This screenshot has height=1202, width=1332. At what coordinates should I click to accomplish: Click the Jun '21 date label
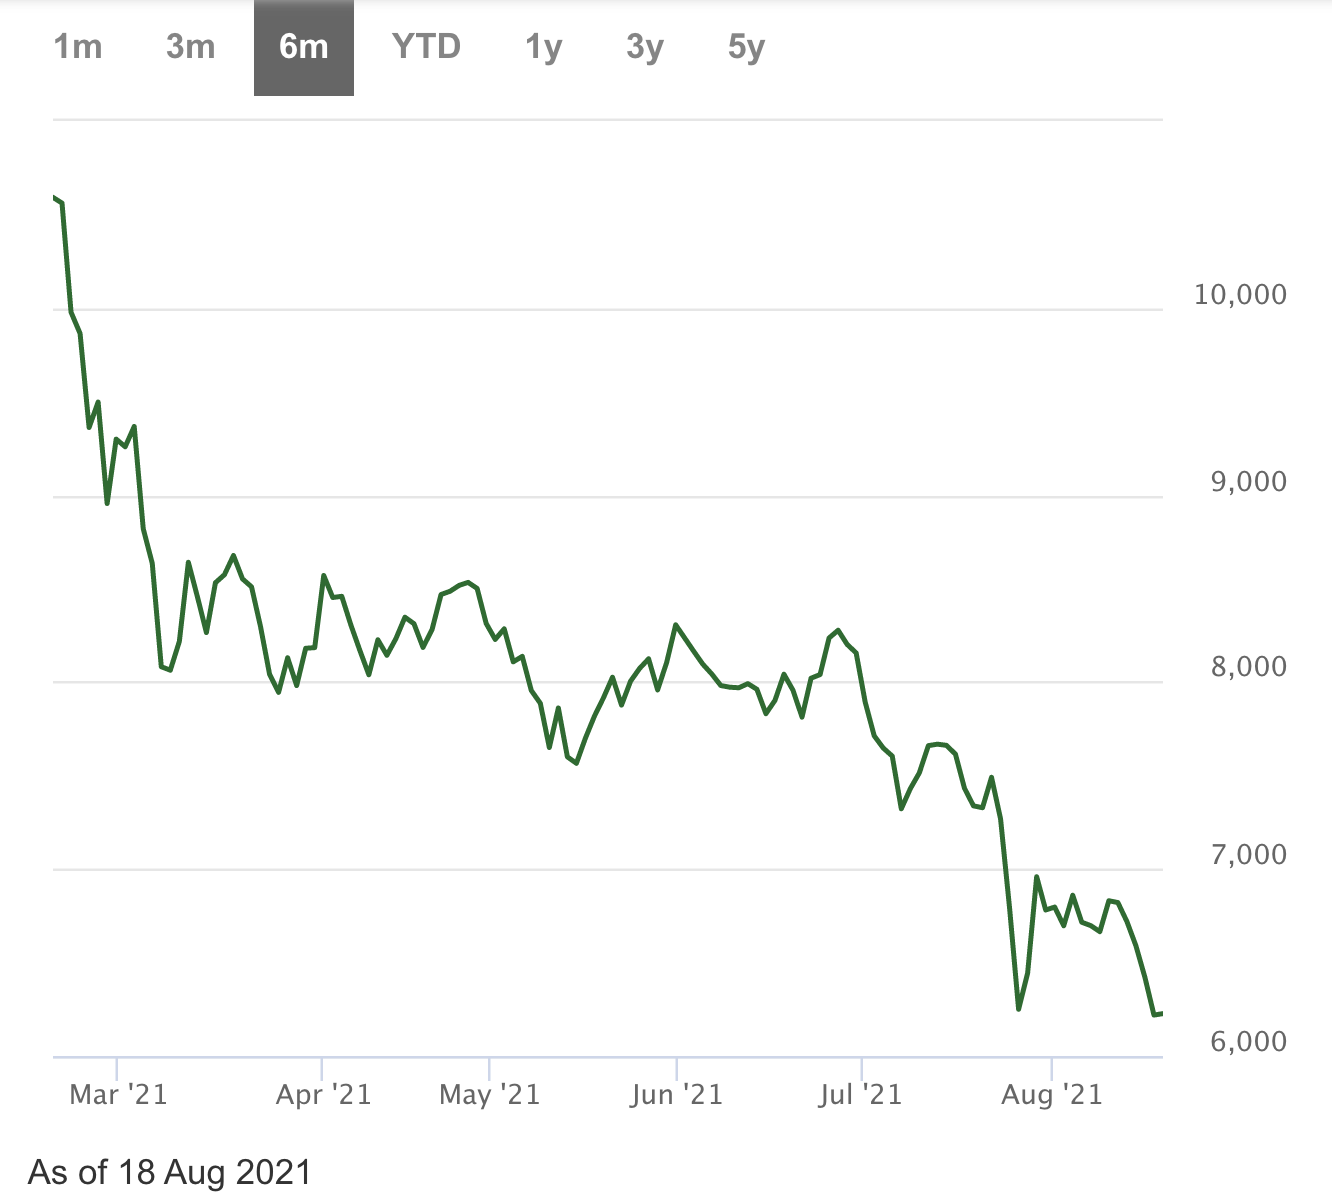tap(676, 1095)
